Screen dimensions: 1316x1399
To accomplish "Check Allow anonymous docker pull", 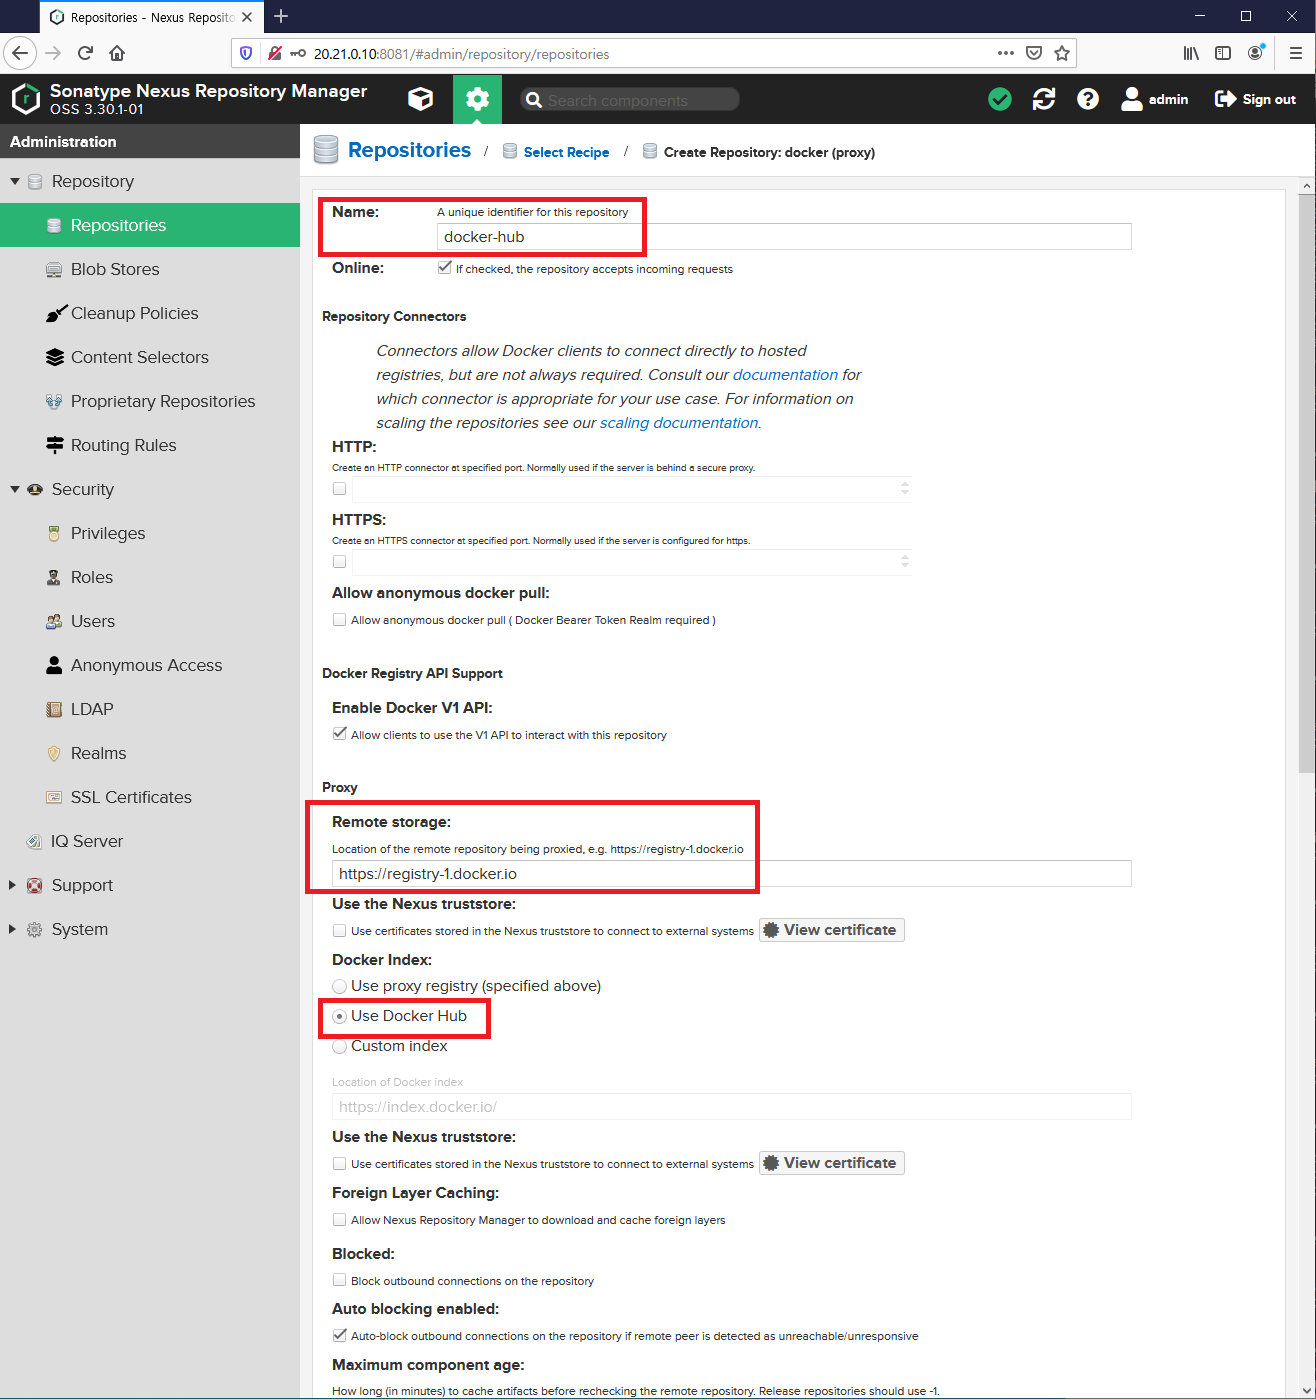I will click(340, 620).
